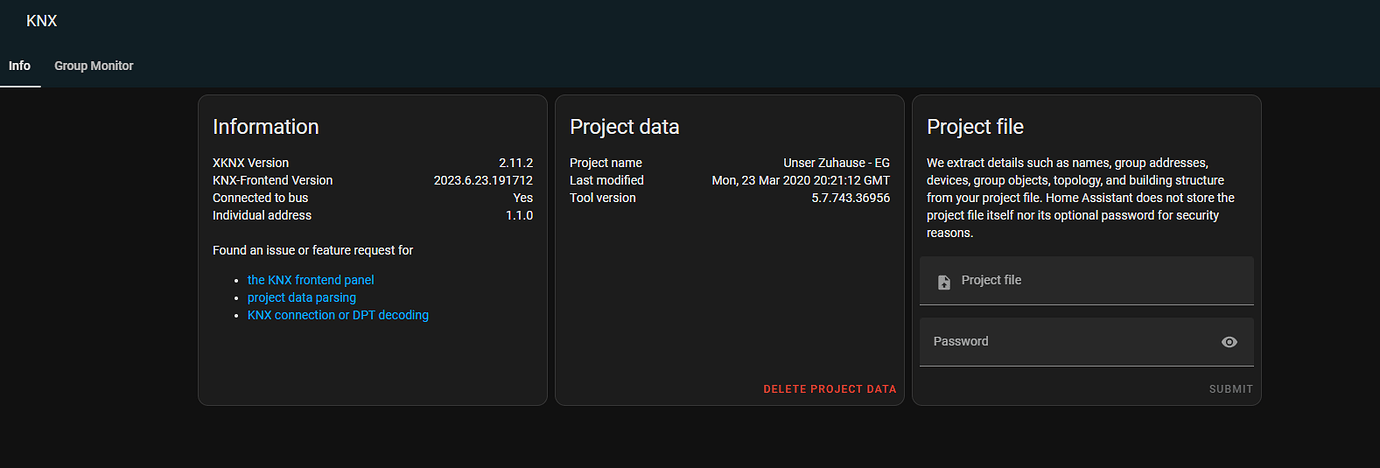Image resolution: width=1380 pixels, height=468 pixels.
Task: Switch to the Info tab
Action: (20, 66)
